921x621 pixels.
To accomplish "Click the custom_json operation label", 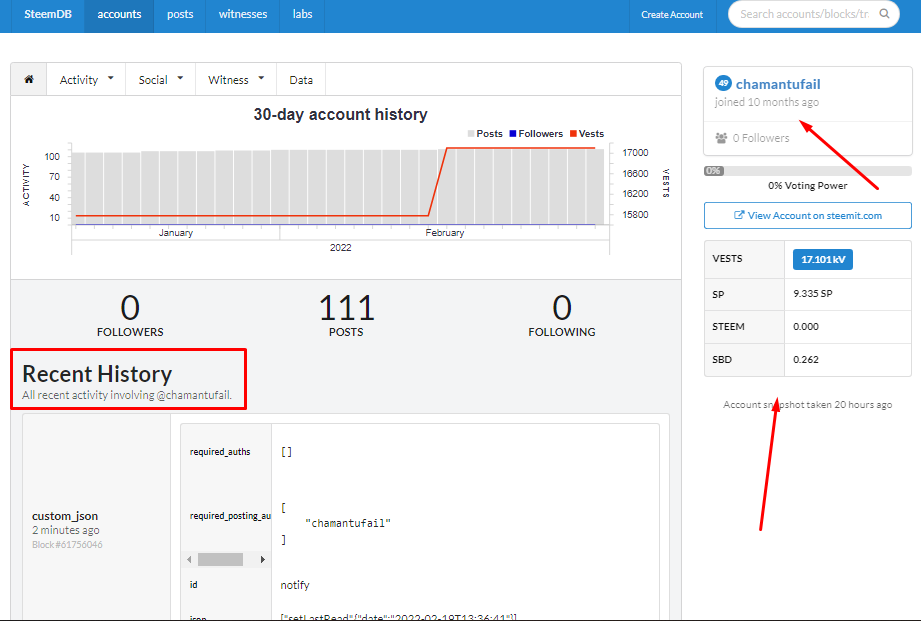I will coord(65,516).
